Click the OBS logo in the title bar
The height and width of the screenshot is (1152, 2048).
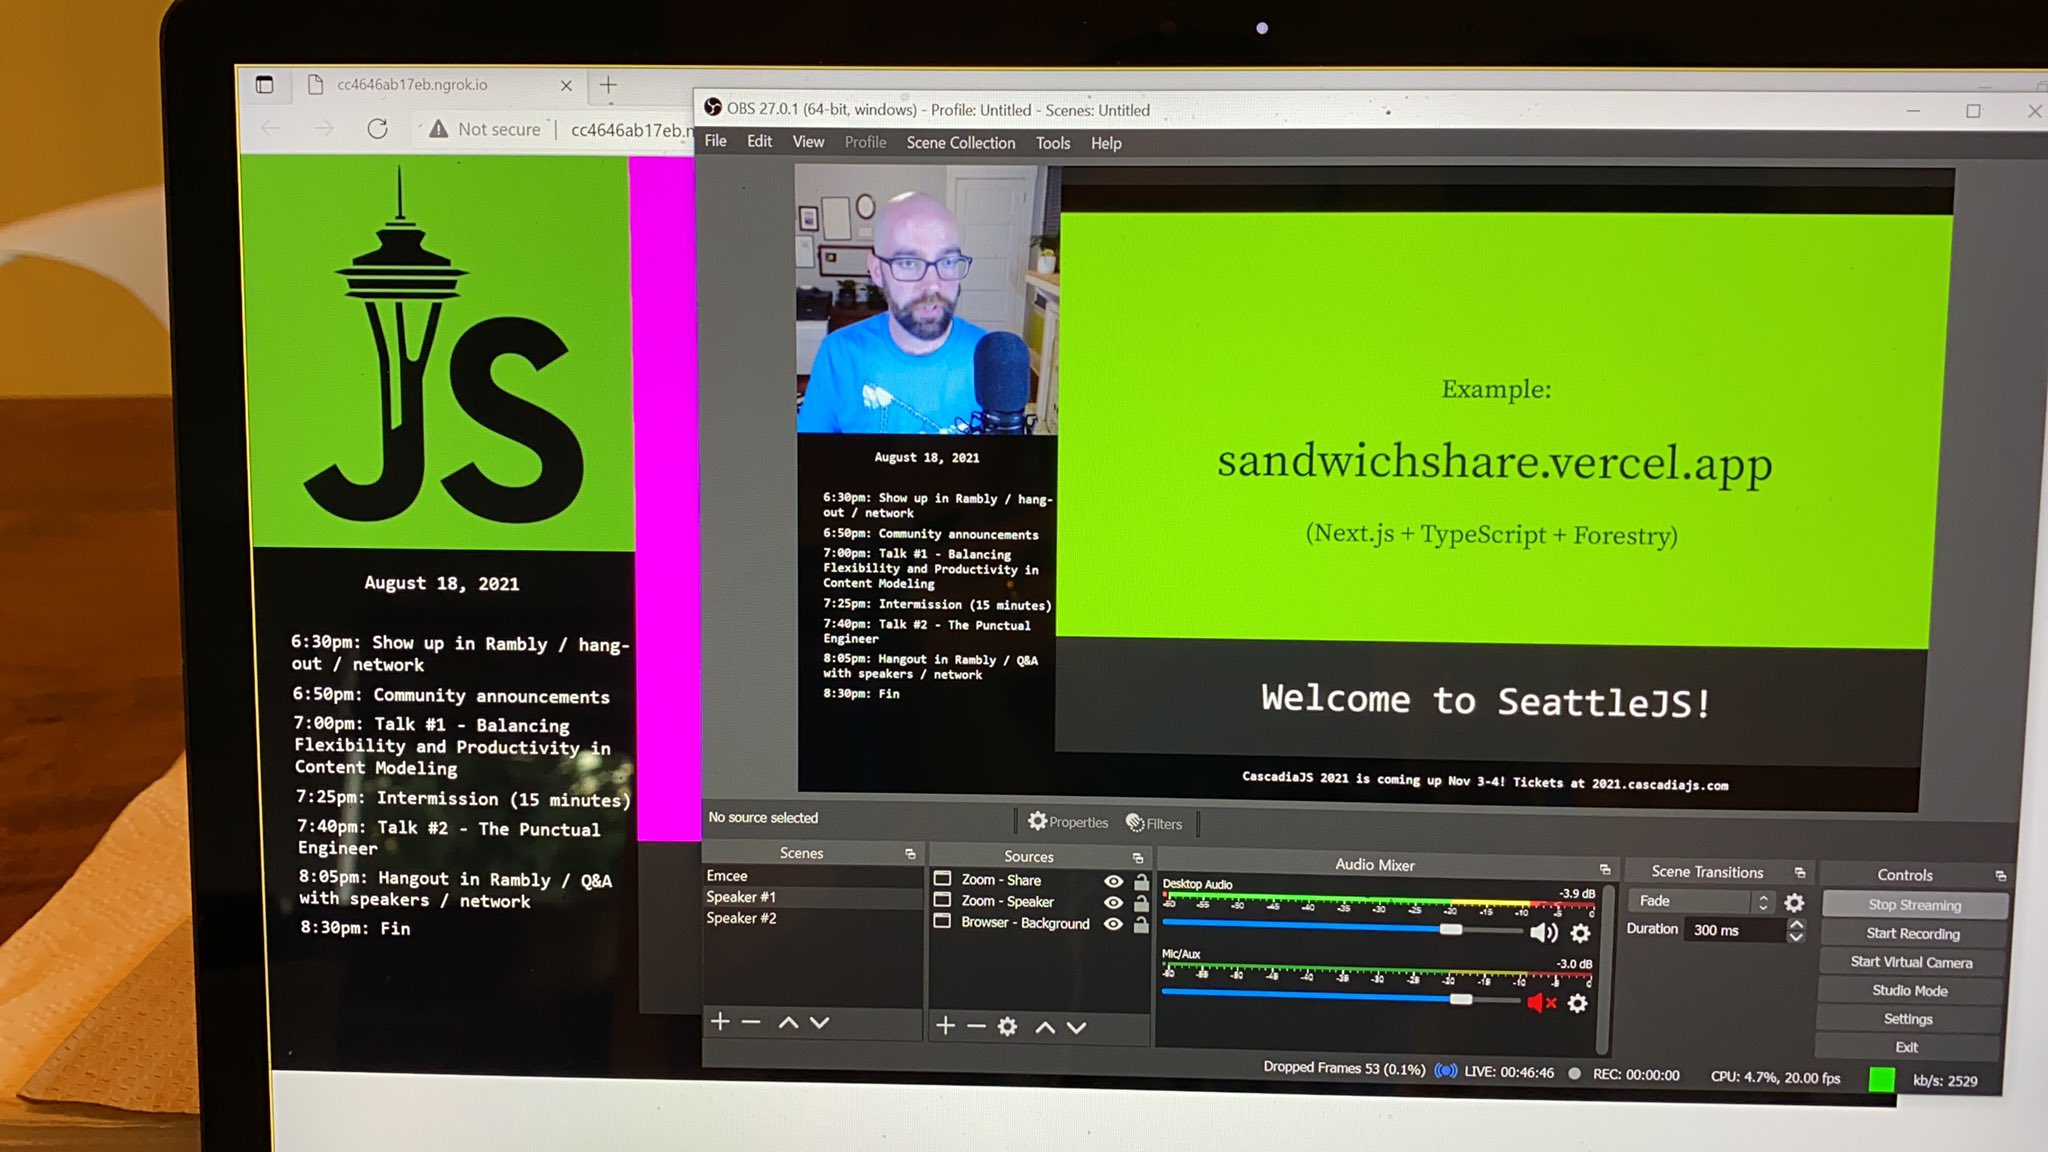(x=713, y=108)
